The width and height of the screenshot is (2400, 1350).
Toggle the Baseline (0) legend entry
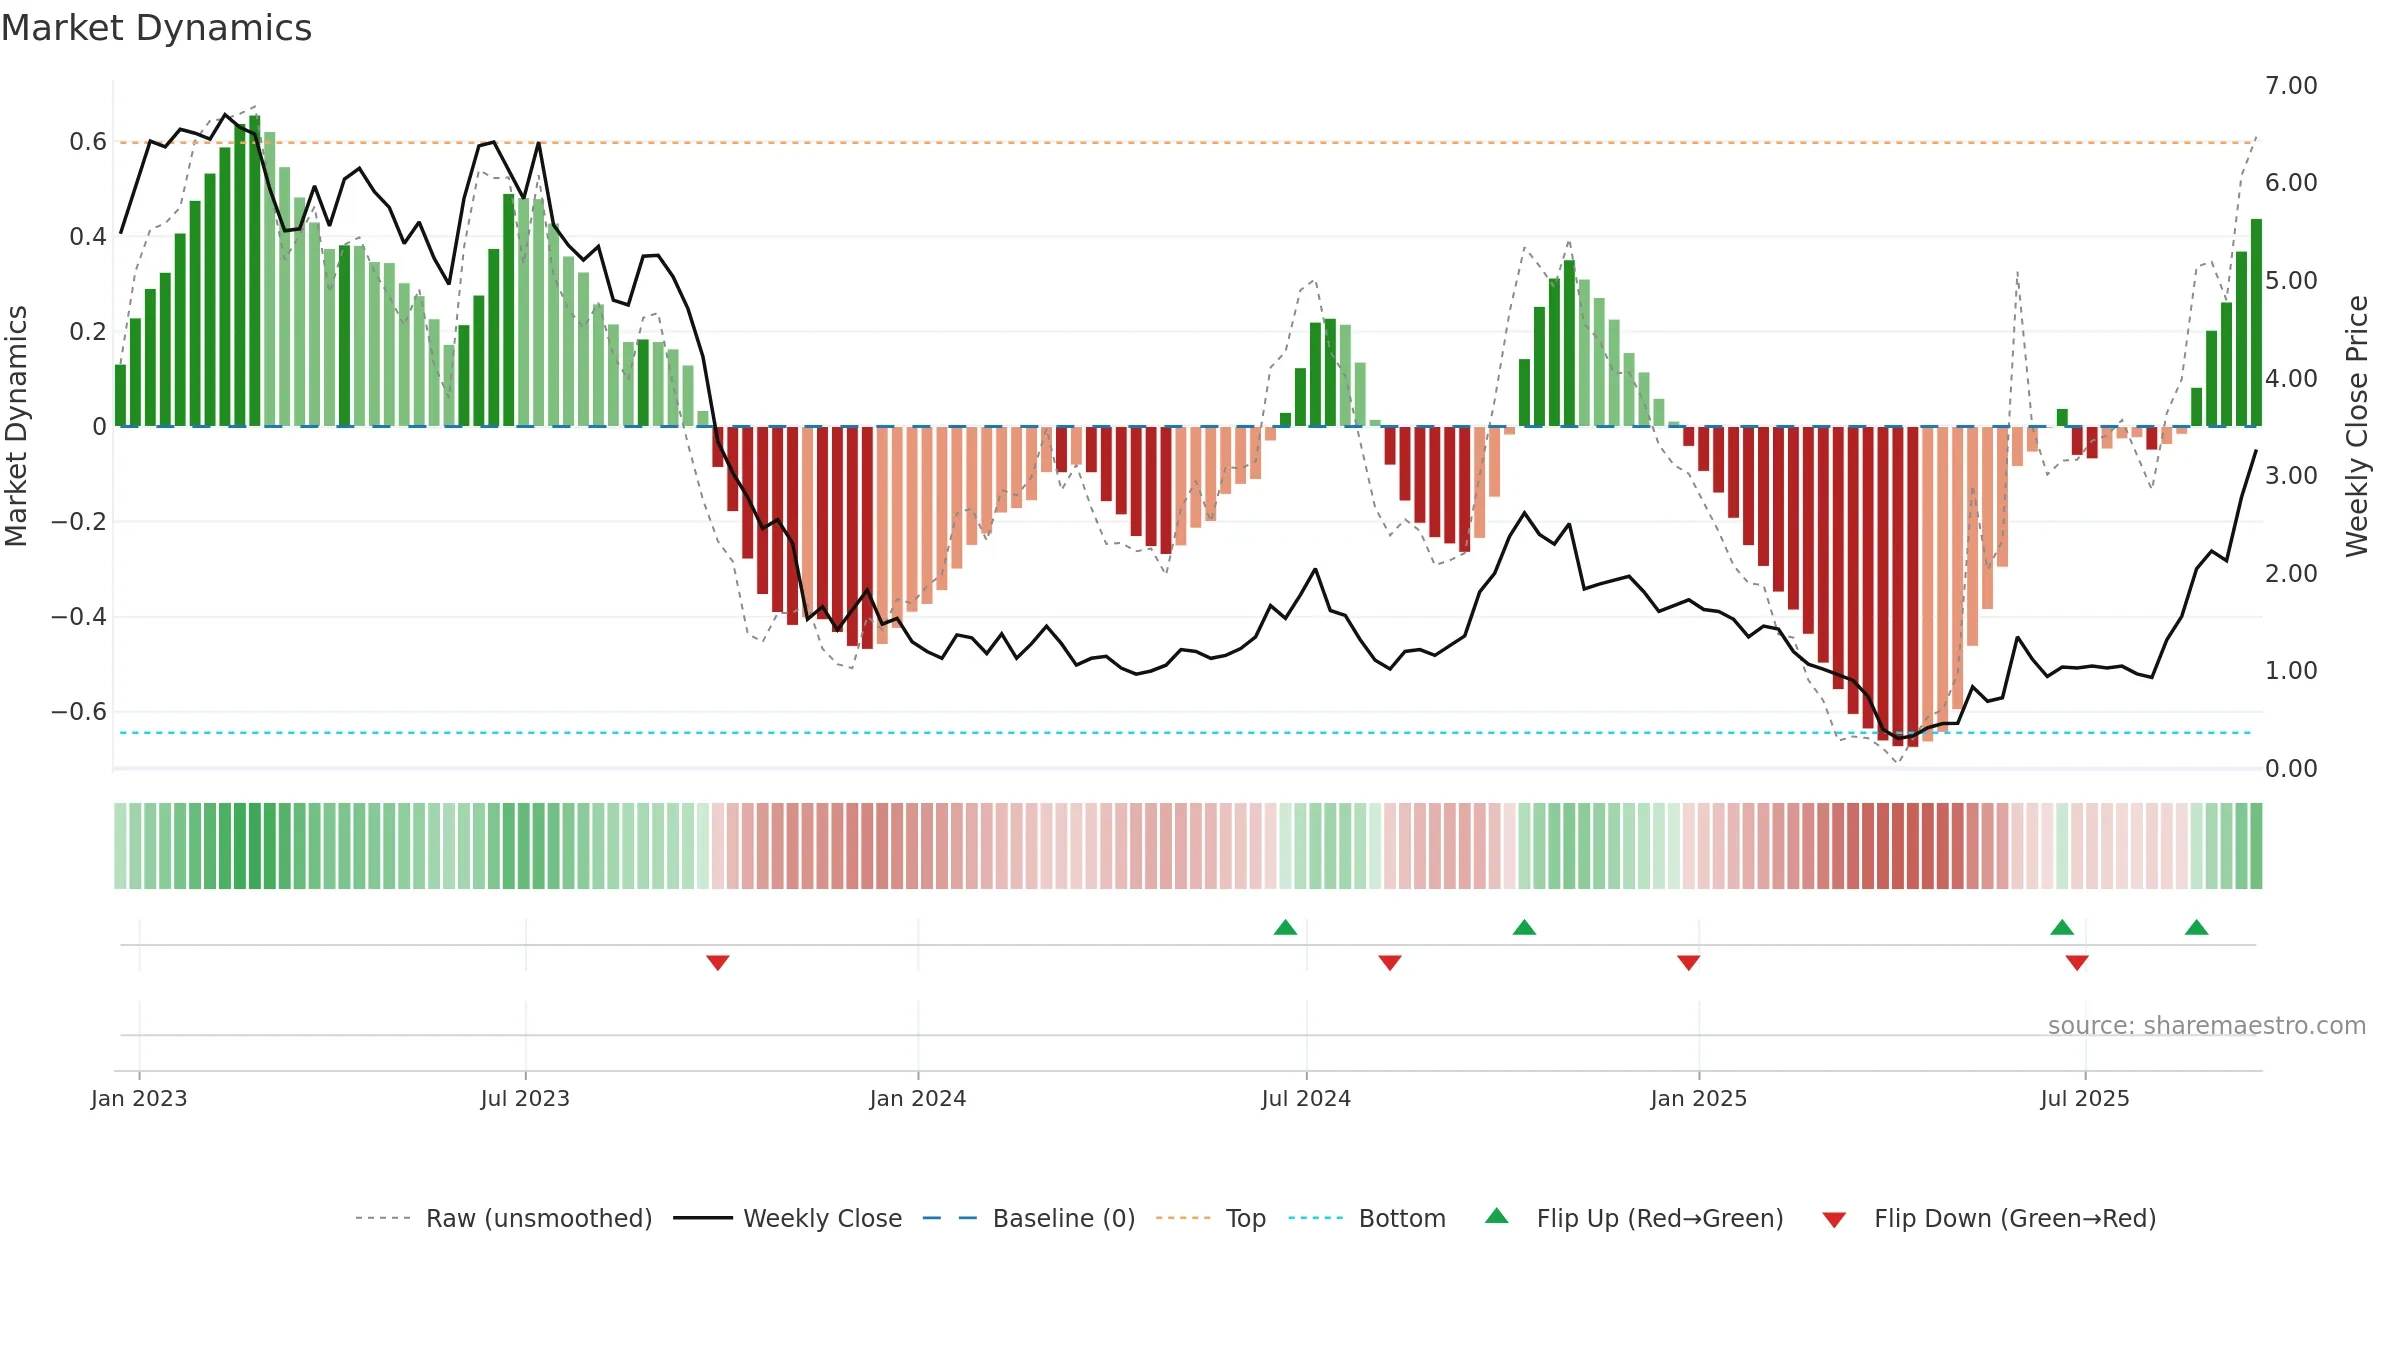1029,1218
